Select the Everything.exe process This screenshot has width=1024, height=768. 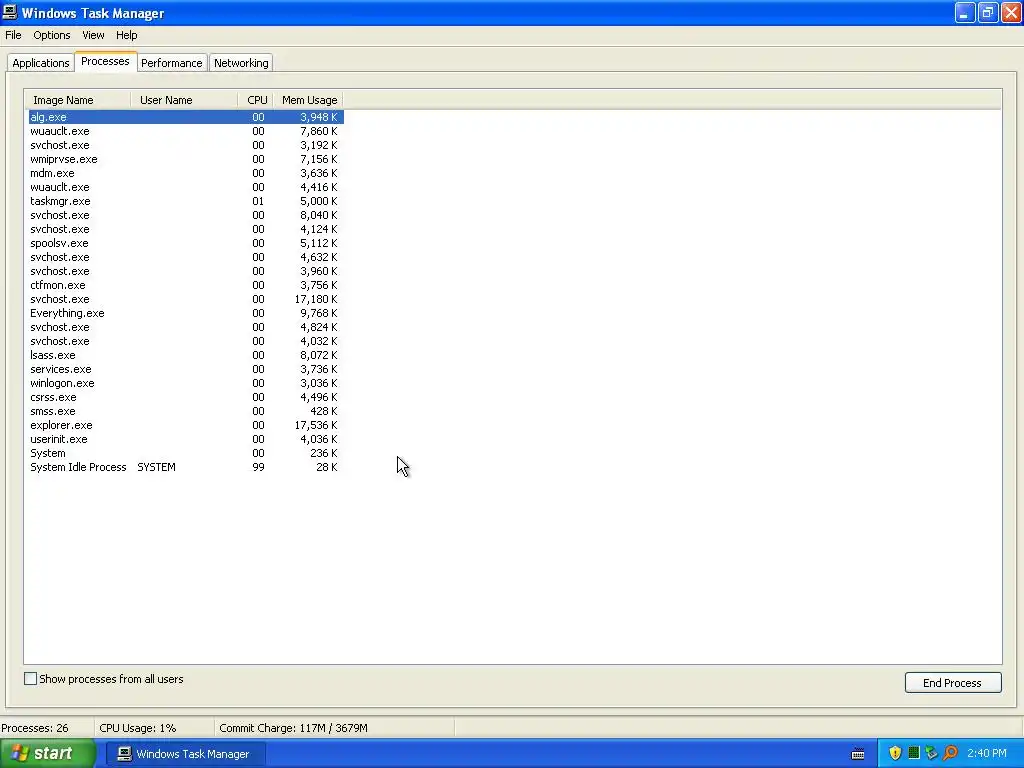coord(186,313)
